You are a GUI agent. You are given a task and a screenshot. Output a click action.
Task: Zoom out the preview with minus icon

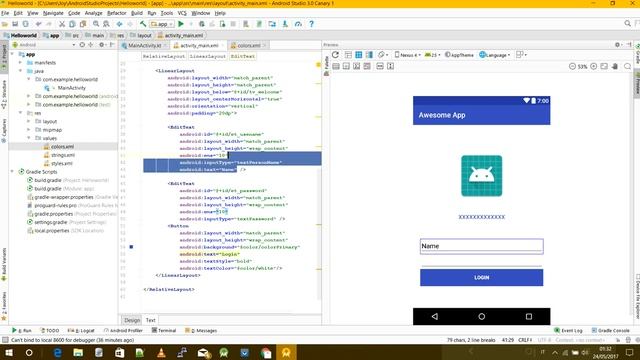572,66
